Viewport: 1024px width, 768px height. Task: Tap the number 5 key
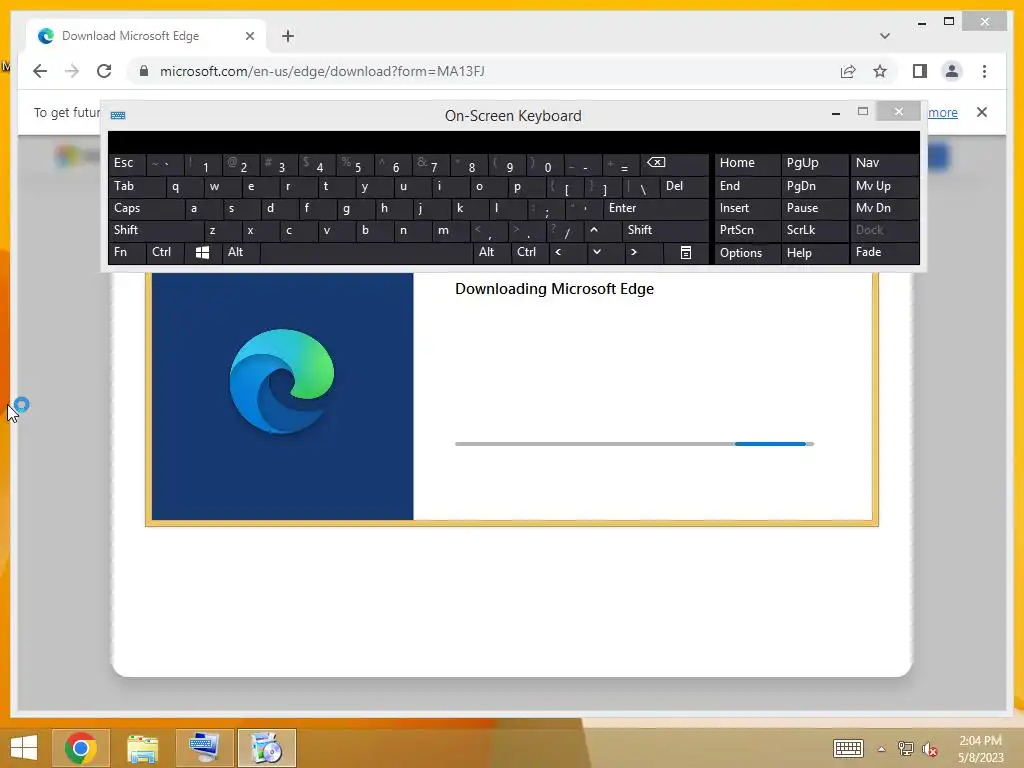click(x=355, y=165)
